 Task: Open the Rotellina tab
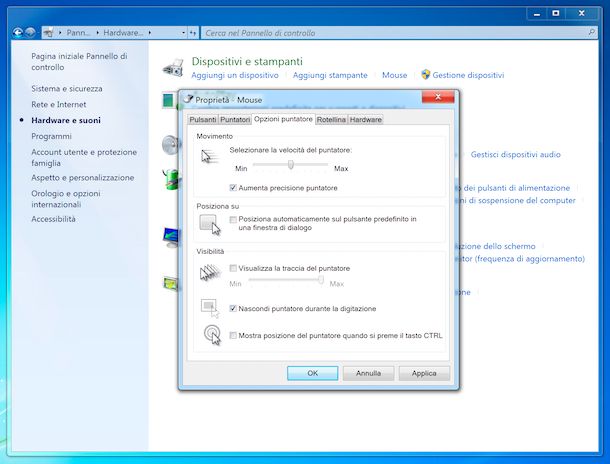tap(331, 120)
